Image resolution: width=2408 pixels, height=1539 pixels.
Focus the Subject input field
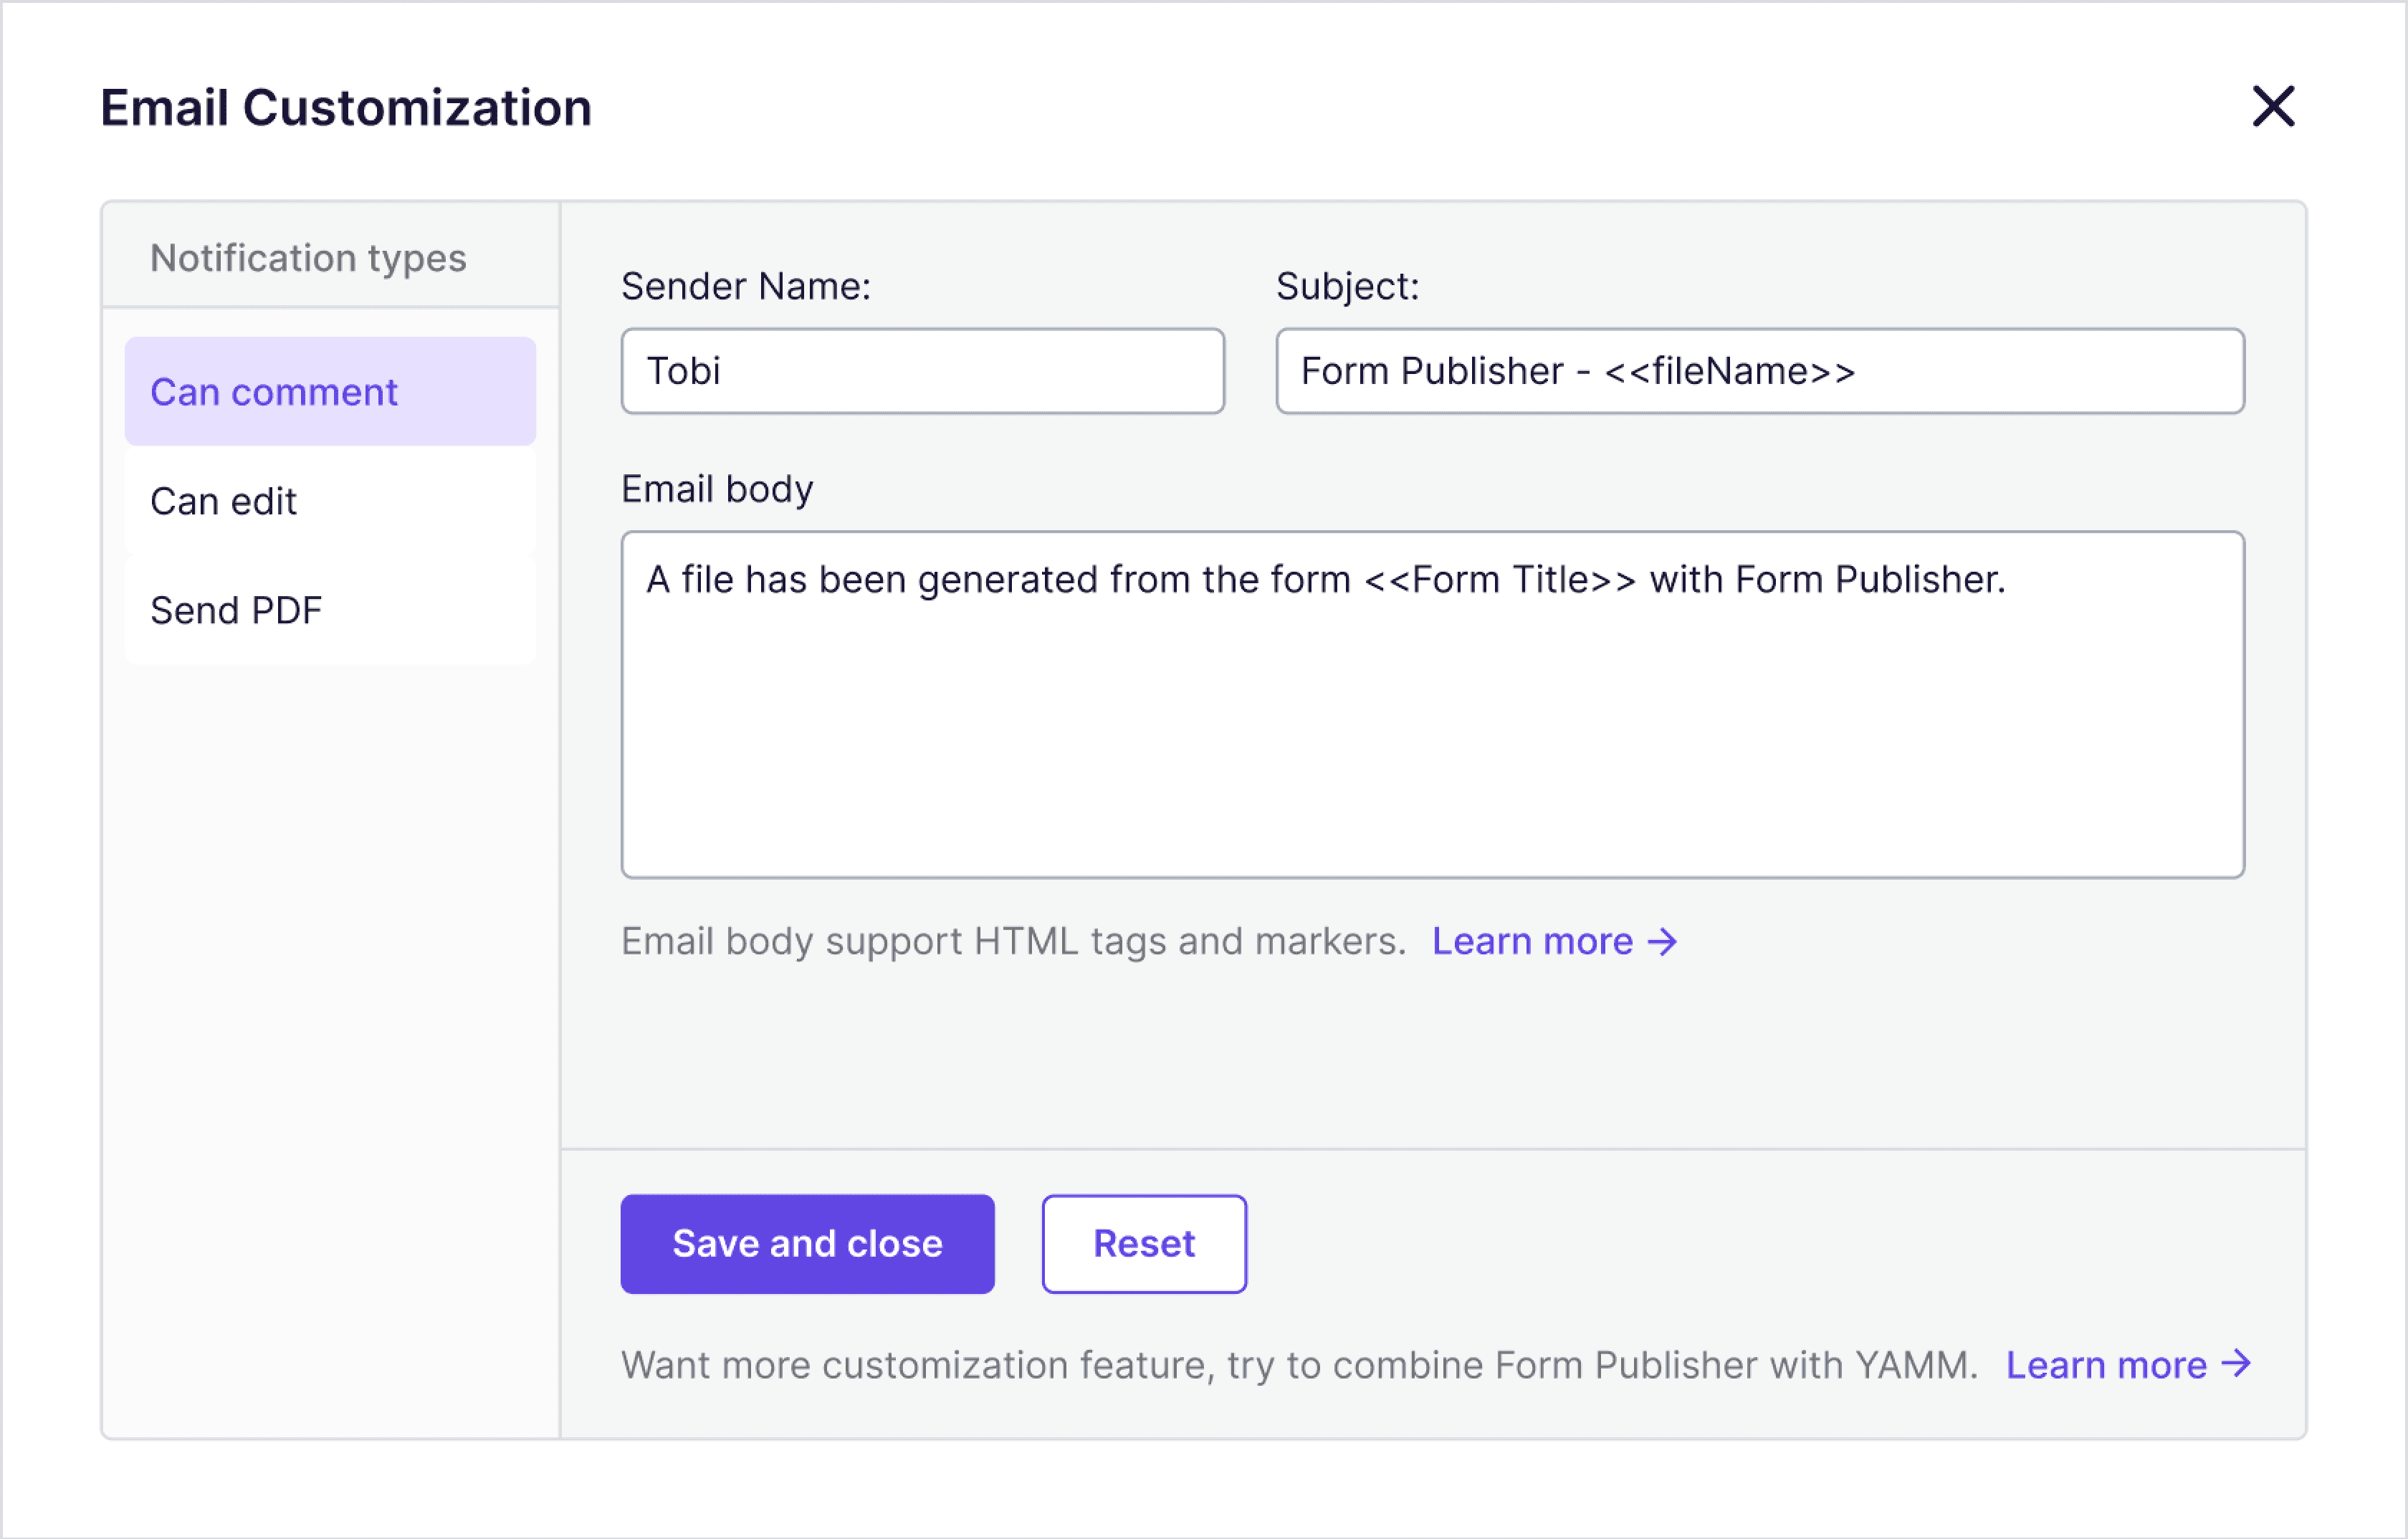point(1759,371)
